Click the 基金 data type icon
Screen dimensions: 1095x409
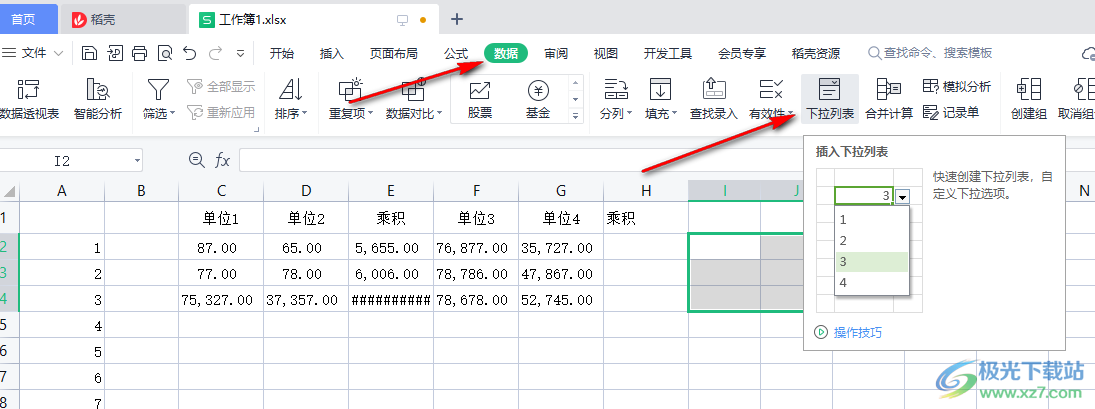tap(538, 89)
